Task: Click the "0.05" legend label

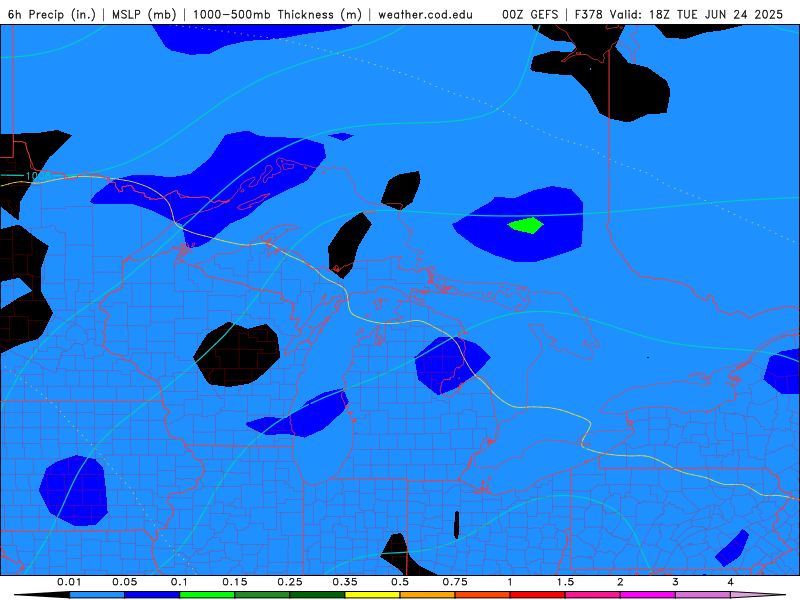Action: point(124,582)
